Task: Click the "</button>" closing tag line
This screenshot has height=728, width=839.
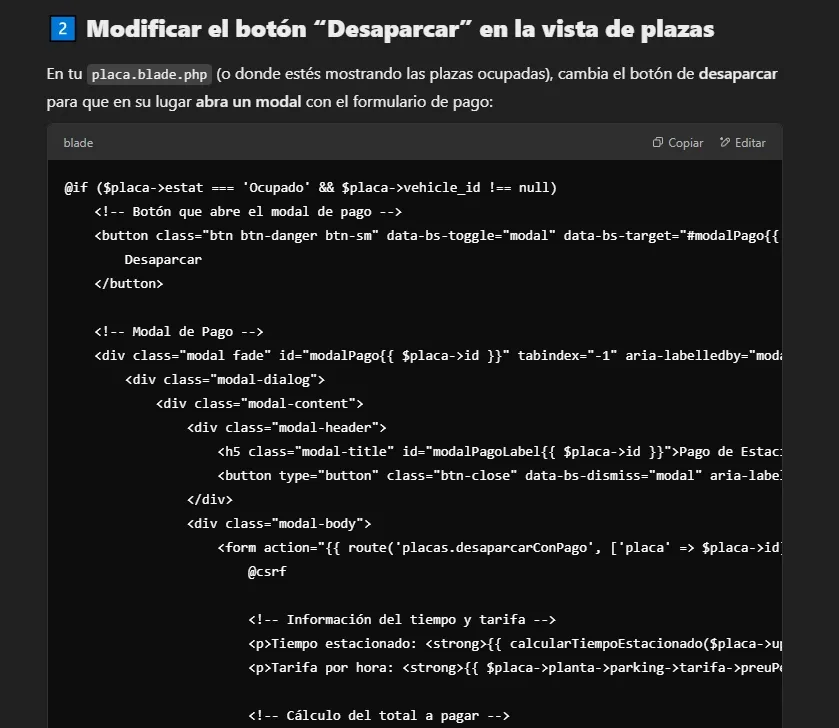Action: click(128, 283)
